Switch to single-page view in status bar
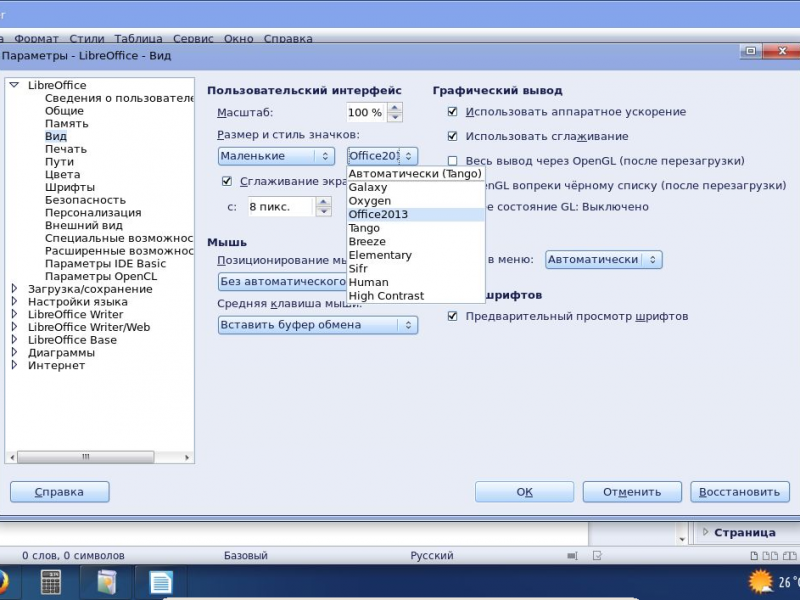Viewport: 800px width, 600px height. click(754, 556)
